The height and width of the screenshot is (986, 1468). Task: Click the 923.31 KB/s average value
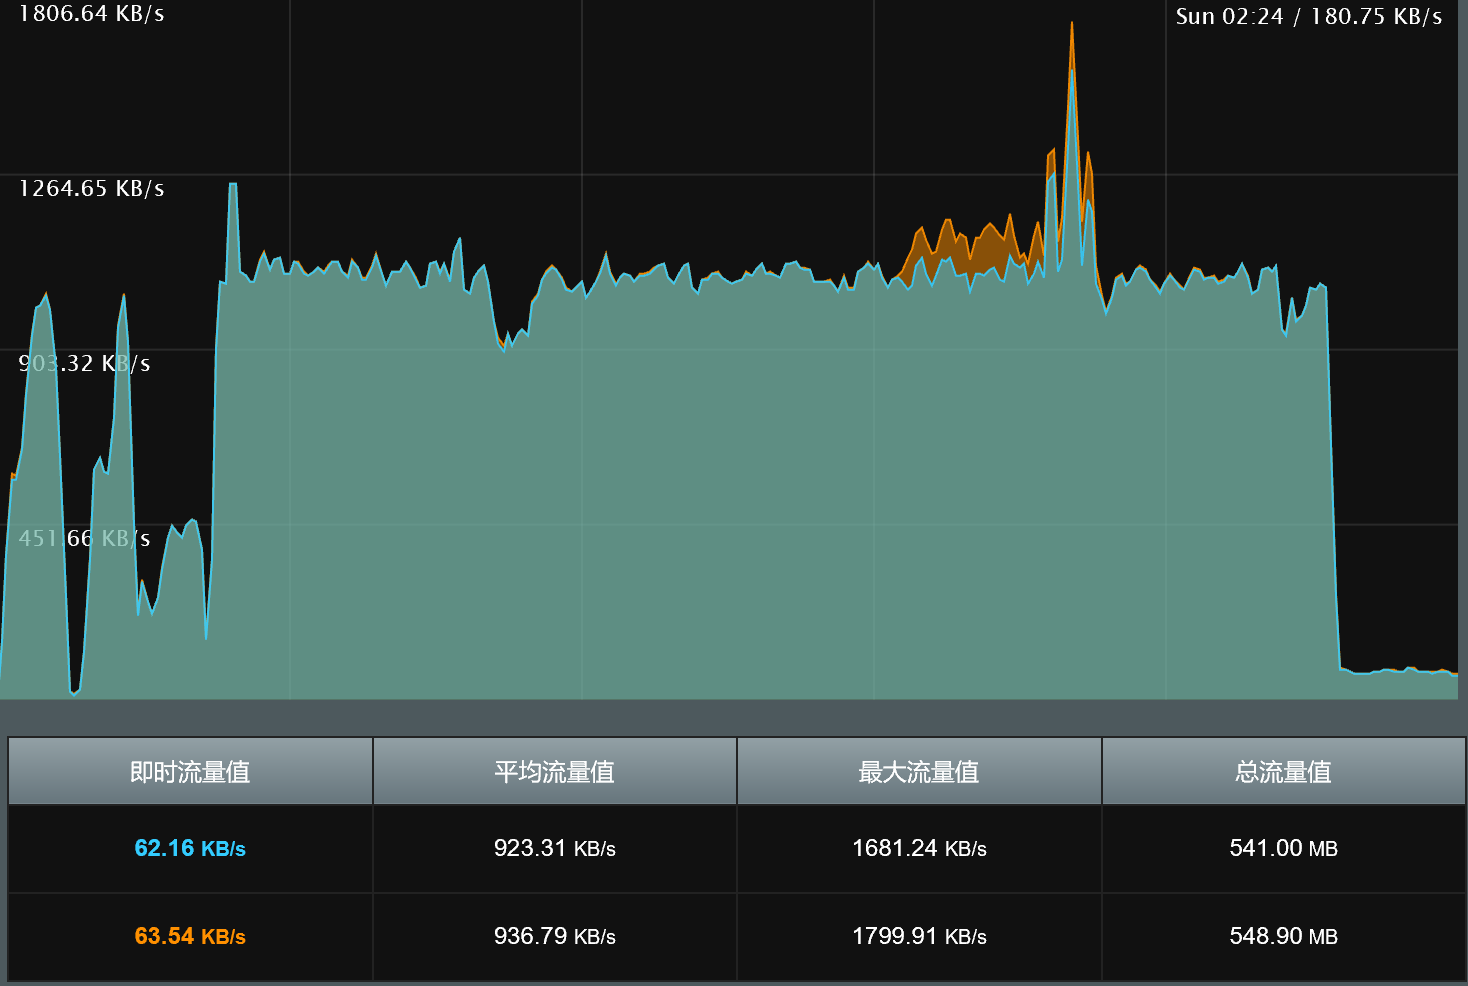(x=555, y=848)
